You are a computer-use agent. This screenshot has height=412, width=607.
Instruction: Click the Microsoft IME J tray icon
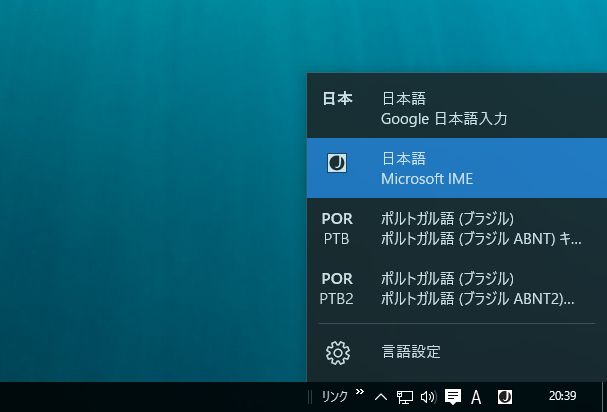505,397
